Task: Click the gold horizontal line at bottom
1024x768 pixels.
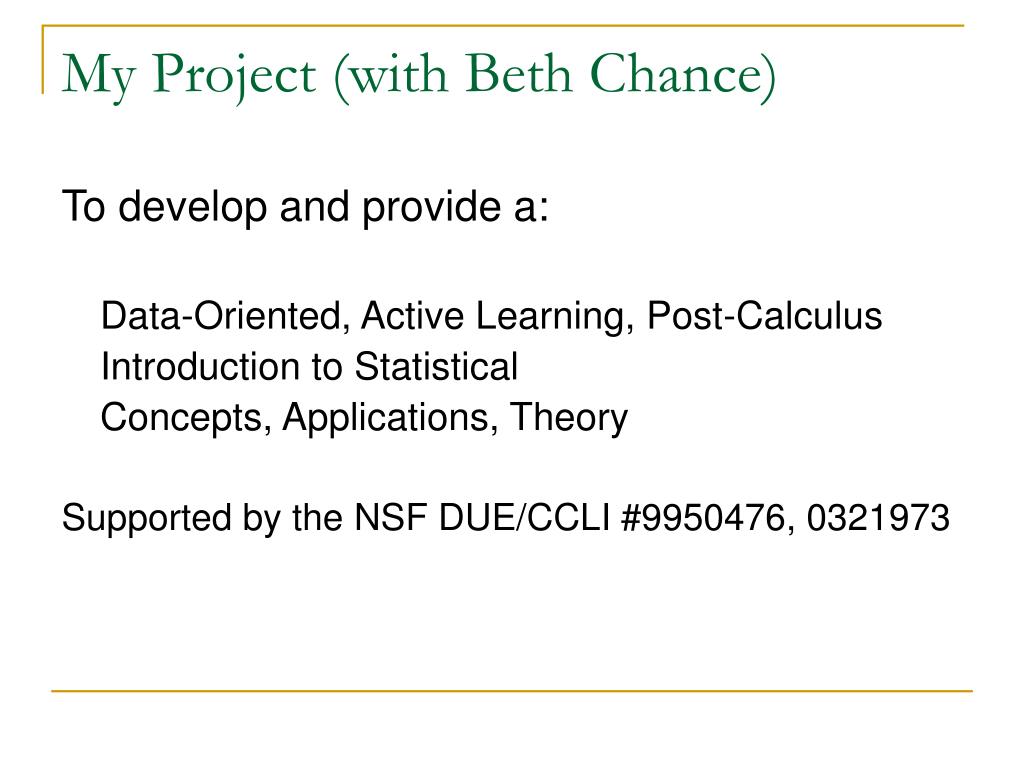Action: click(512, 690)
